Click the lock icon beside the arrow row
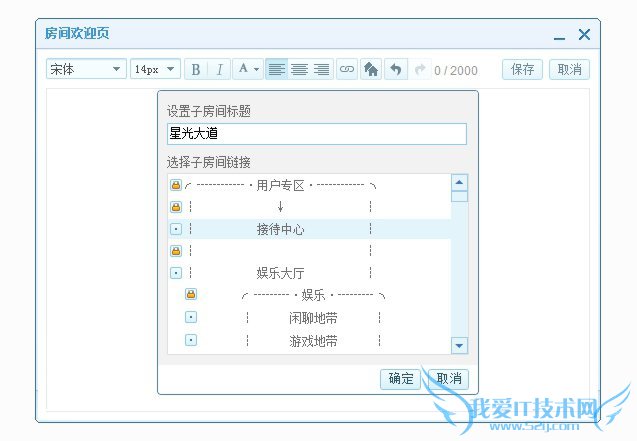Screen dimensions: 637x441 coord(176,207)
